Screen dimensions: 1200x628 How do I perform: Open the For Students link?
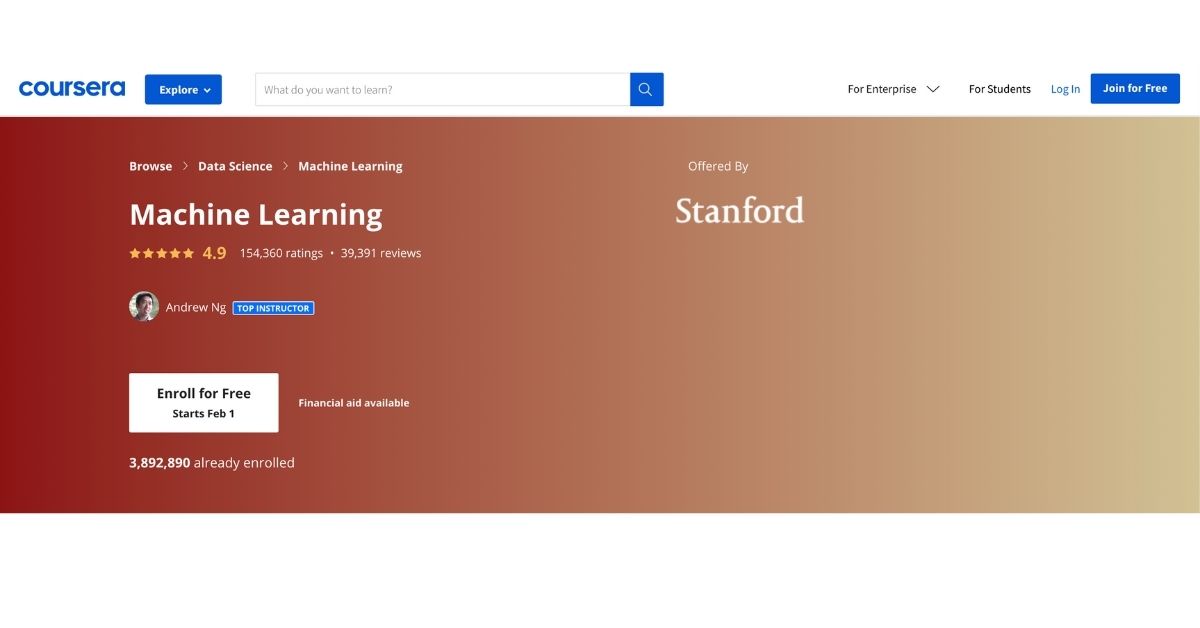999,89
